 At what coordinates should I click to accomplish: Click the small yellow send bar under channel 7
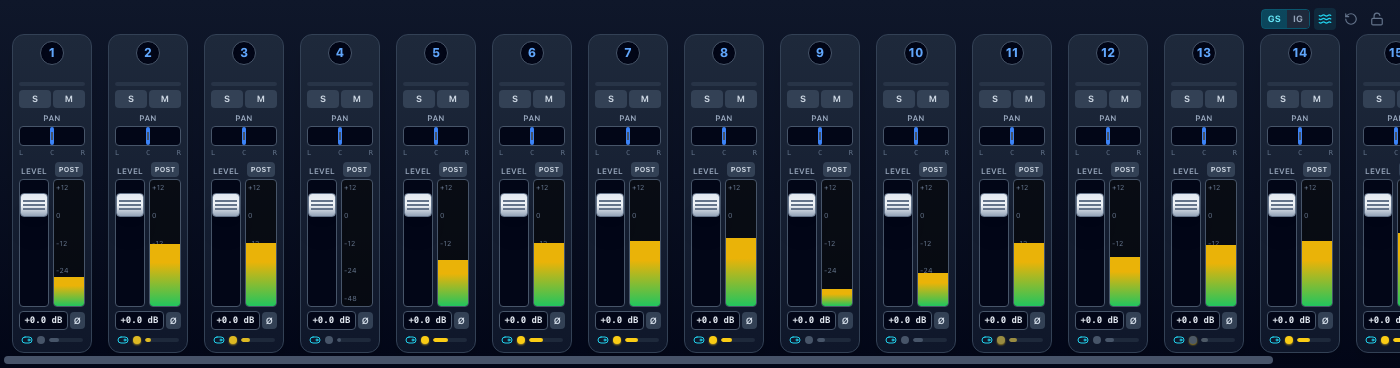click(x=632, y=340)
